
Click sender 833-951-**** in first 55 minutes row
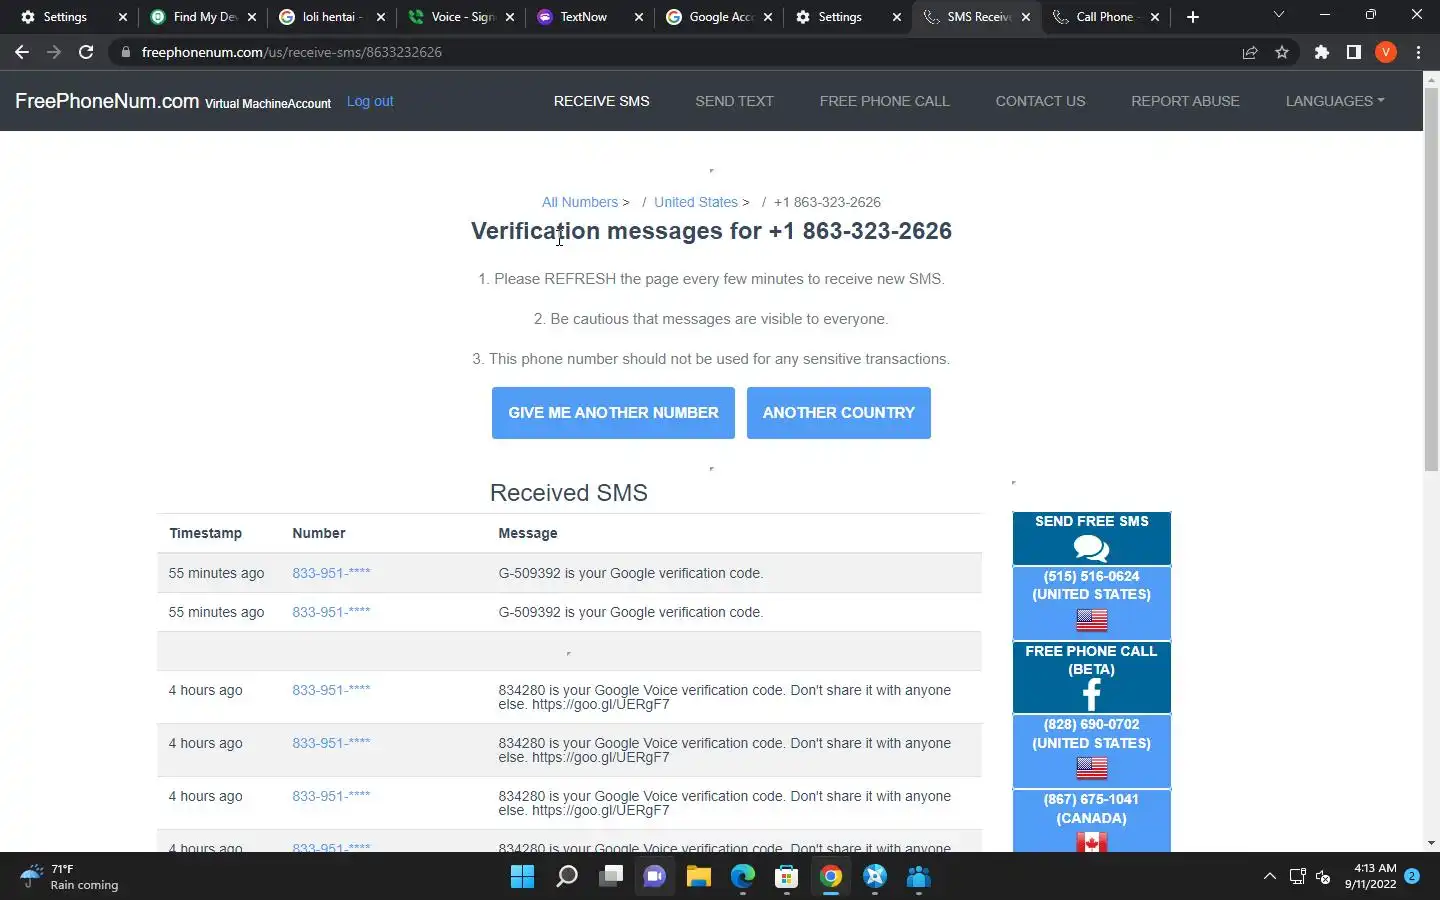click(331, 573)
